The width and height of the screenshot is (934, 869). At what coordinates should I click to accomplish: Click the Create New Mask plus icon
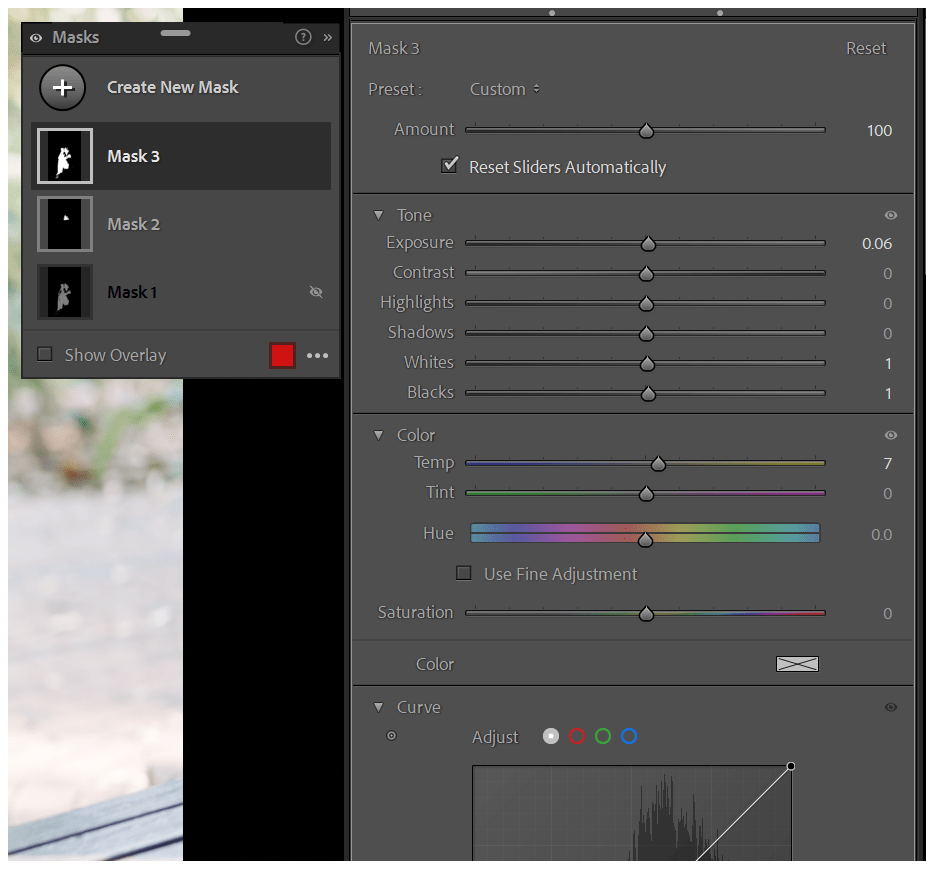tap(62, 87)
